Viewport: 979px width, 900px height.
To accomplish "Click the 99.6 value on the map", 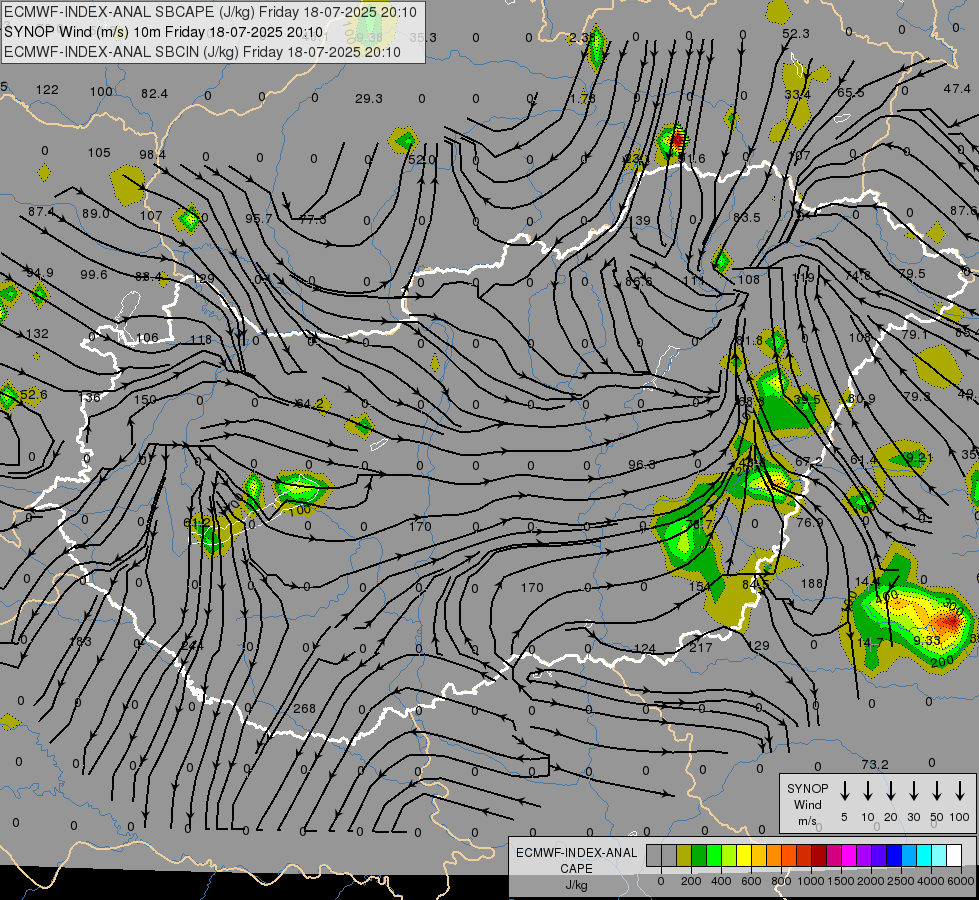I will coord(94,274).
